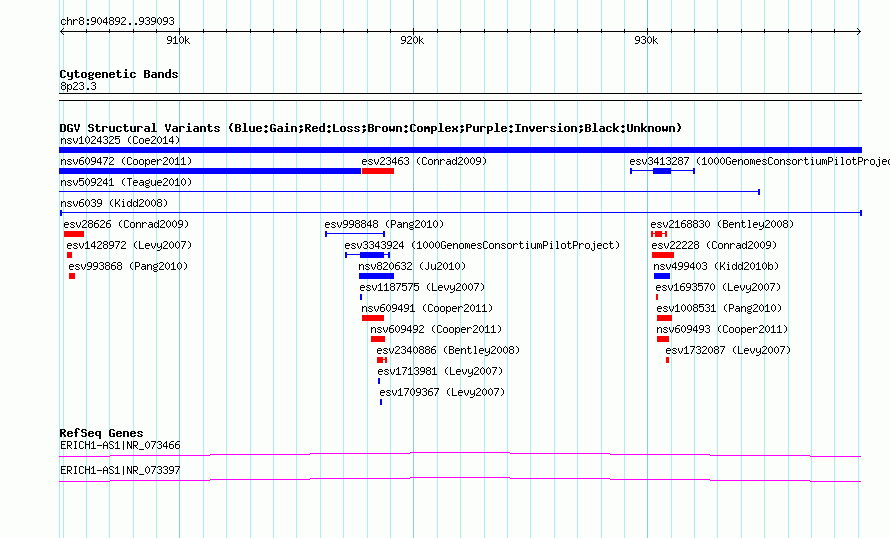
Task: Select the esv22228 (Conrad2009) red bar
Action: [x=663, y=255]
